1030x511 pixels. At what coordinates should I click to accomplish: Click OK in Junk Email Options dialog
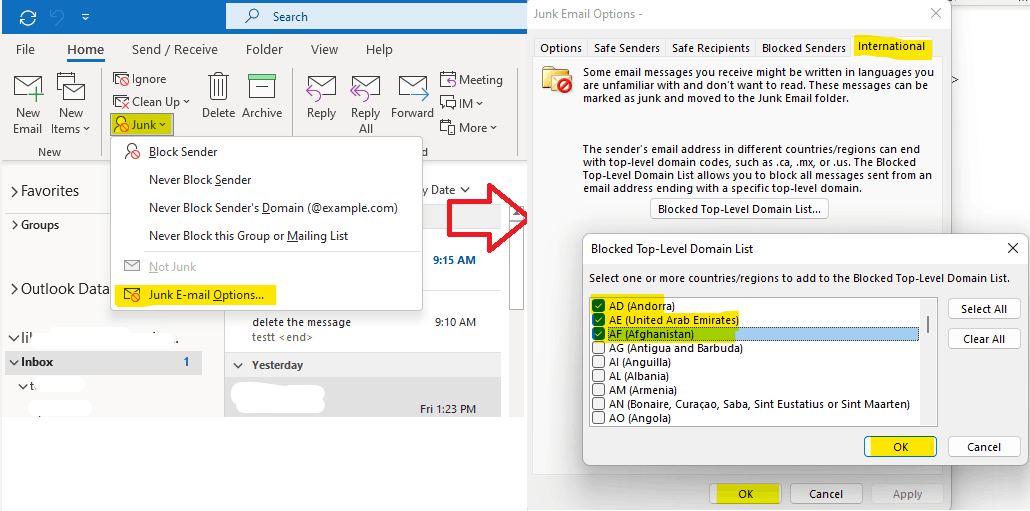[x=746, y=494]
